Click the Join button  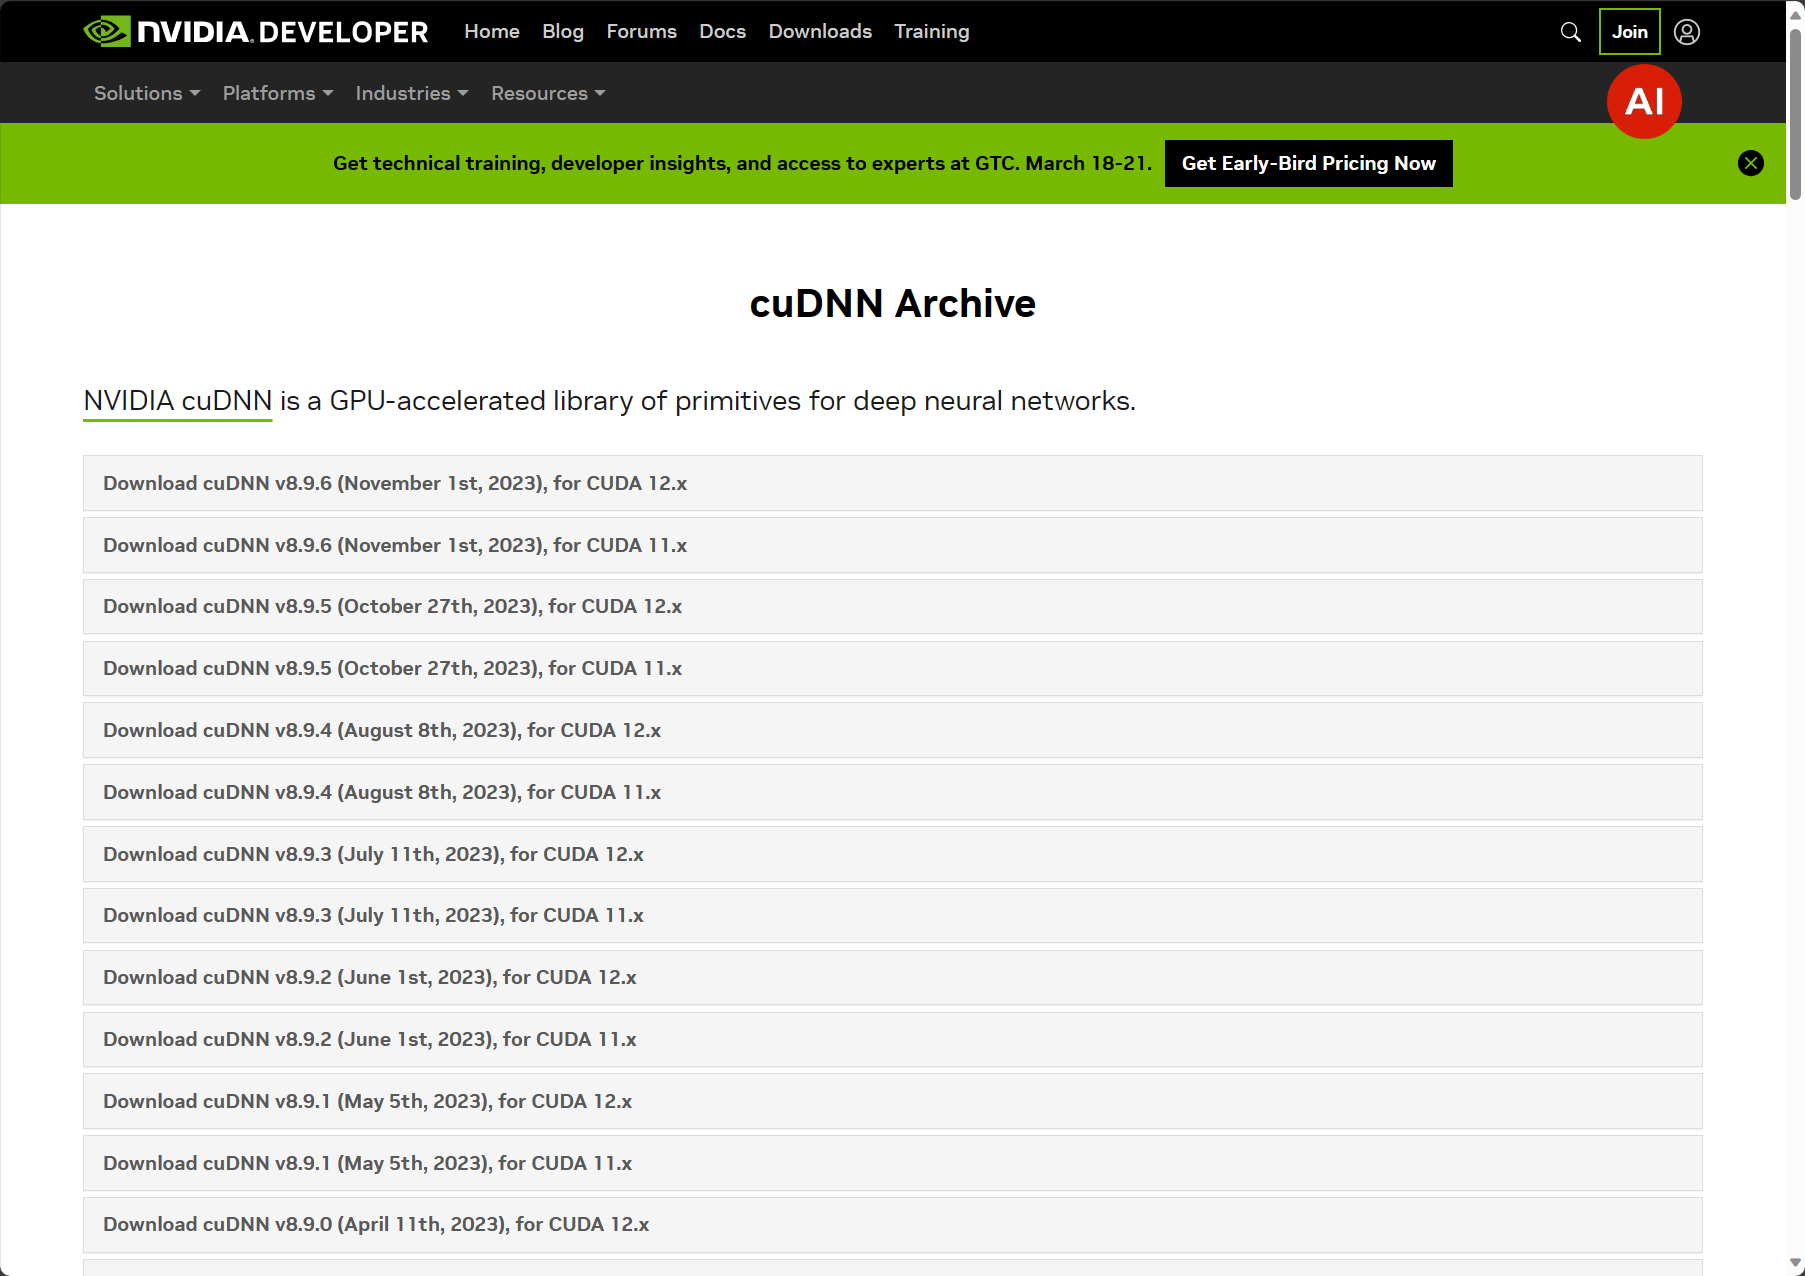(x=1630, y=32)
